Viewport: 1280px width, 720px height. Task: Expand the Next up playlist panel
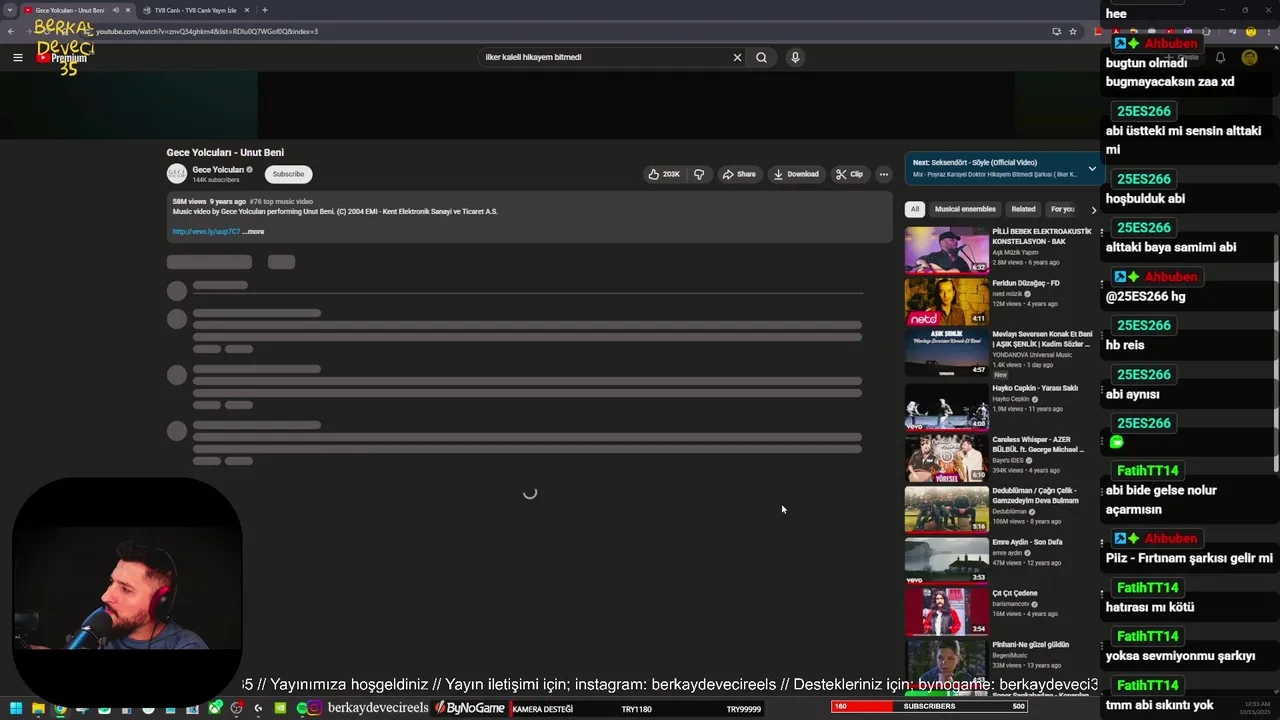pyautogui.click(x=1092, y=169)
